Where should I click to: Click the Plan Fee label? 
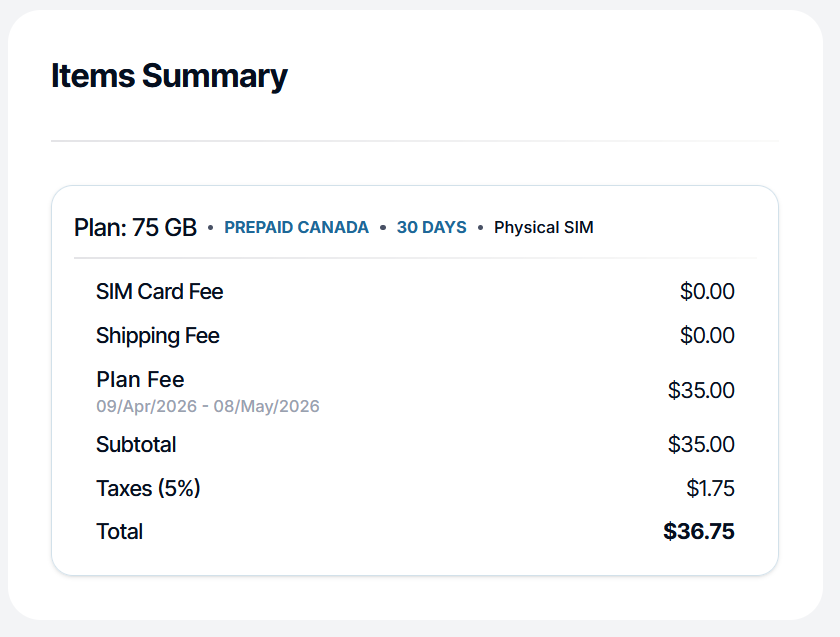click(x=140, y=380)
